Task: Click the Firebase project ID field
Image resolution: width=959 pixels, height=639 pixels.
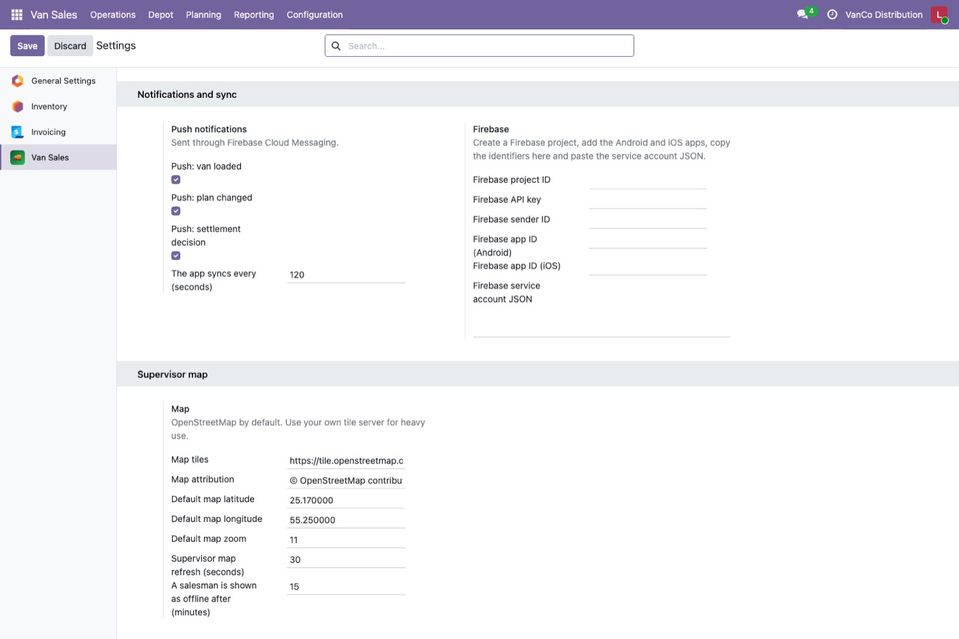Action: [x=648, y=180]
